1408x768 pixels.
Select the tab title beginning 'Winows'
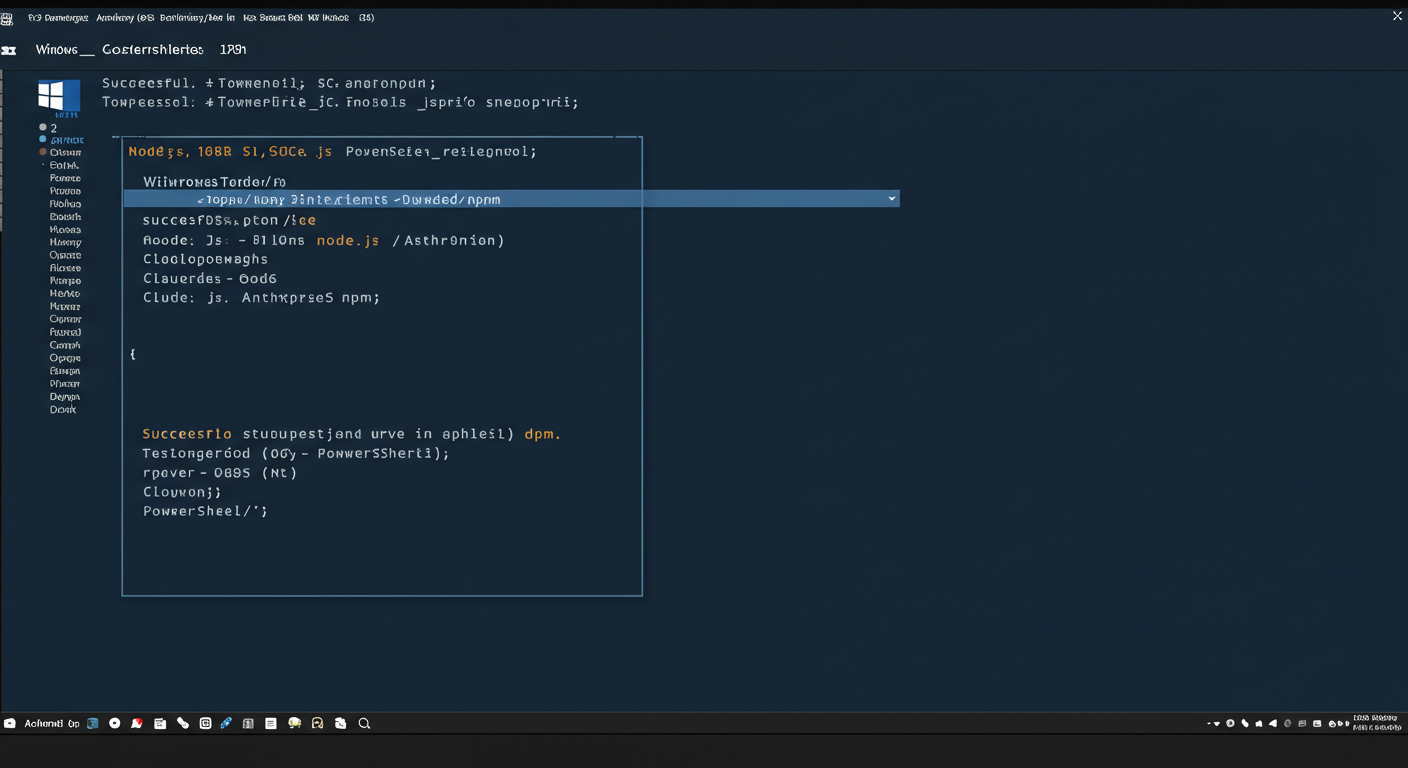(x=140, y=49)
